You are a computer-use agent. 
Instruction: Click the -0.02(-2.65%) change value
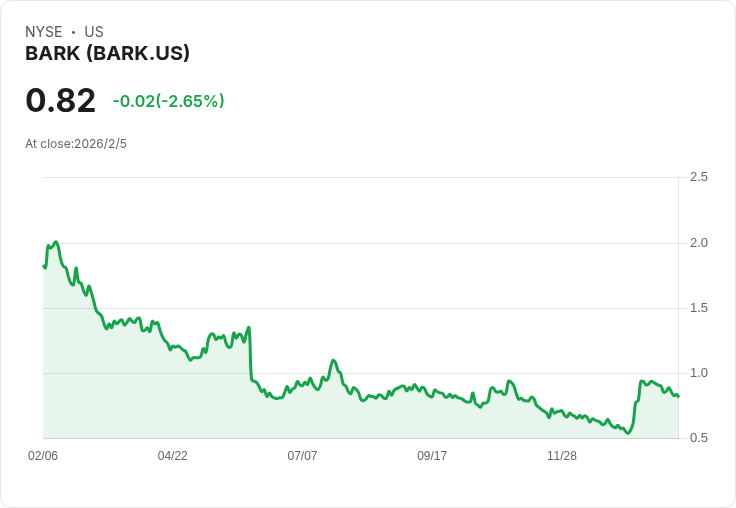168,101
